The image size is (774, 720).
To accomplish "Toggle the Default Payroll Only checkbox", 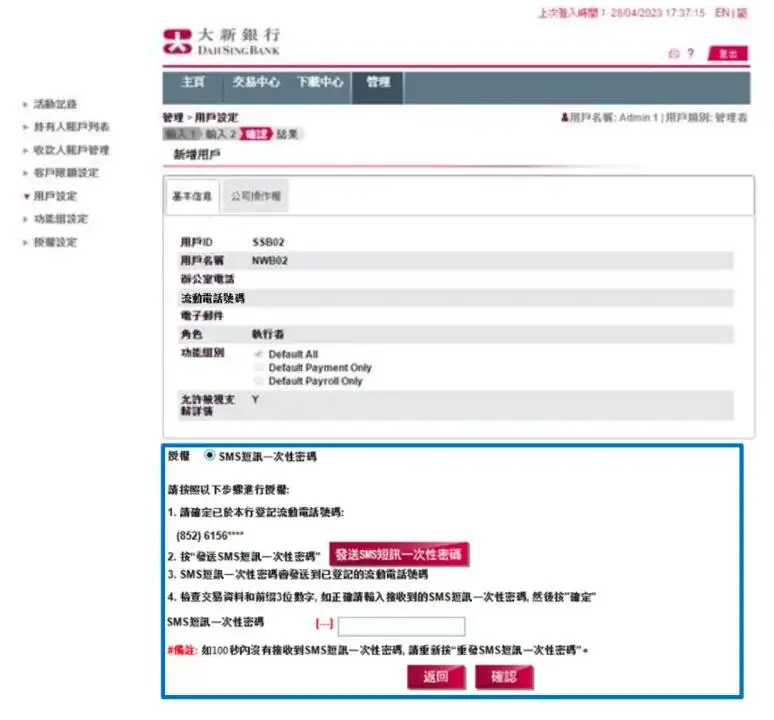I will (258, 380).
